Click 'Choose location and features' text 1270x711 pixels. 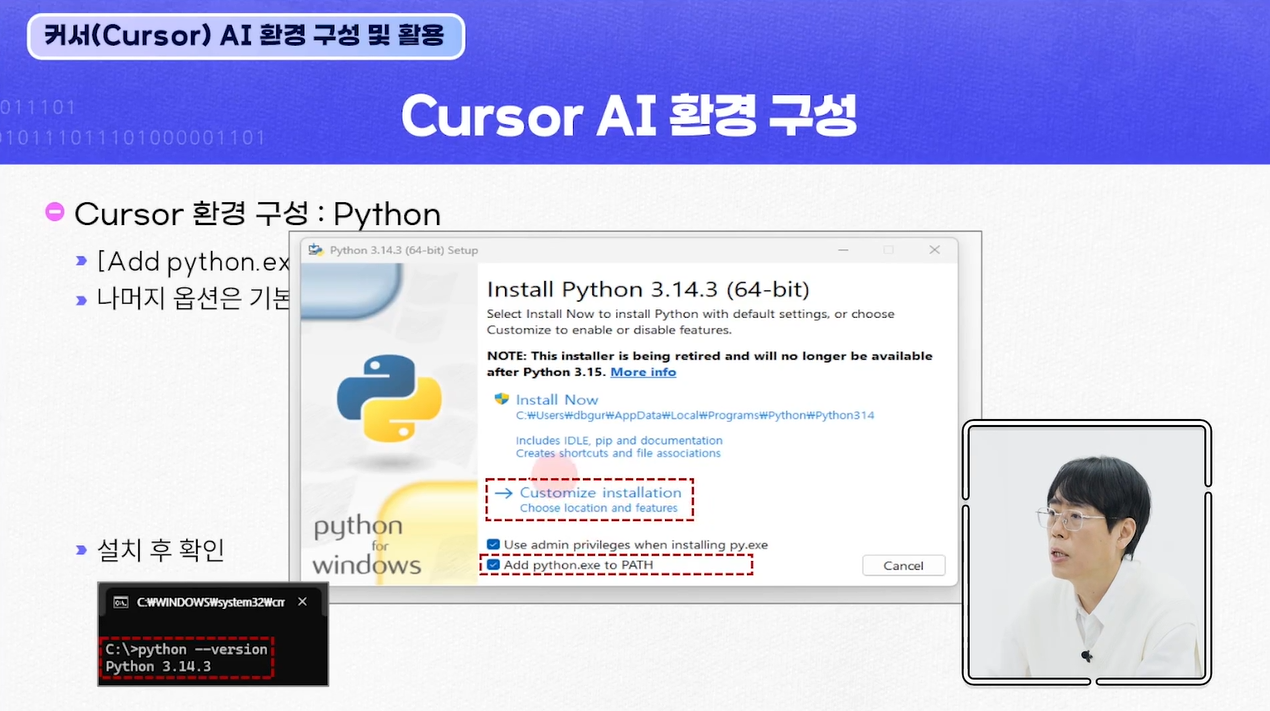tap(599, 508)
